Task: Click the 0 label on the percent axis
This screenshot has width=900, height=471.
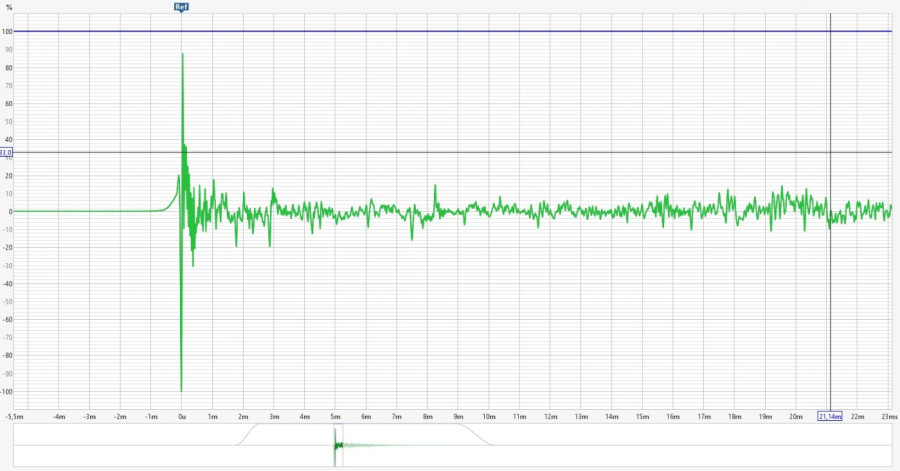Action: [x=10, y=212]
